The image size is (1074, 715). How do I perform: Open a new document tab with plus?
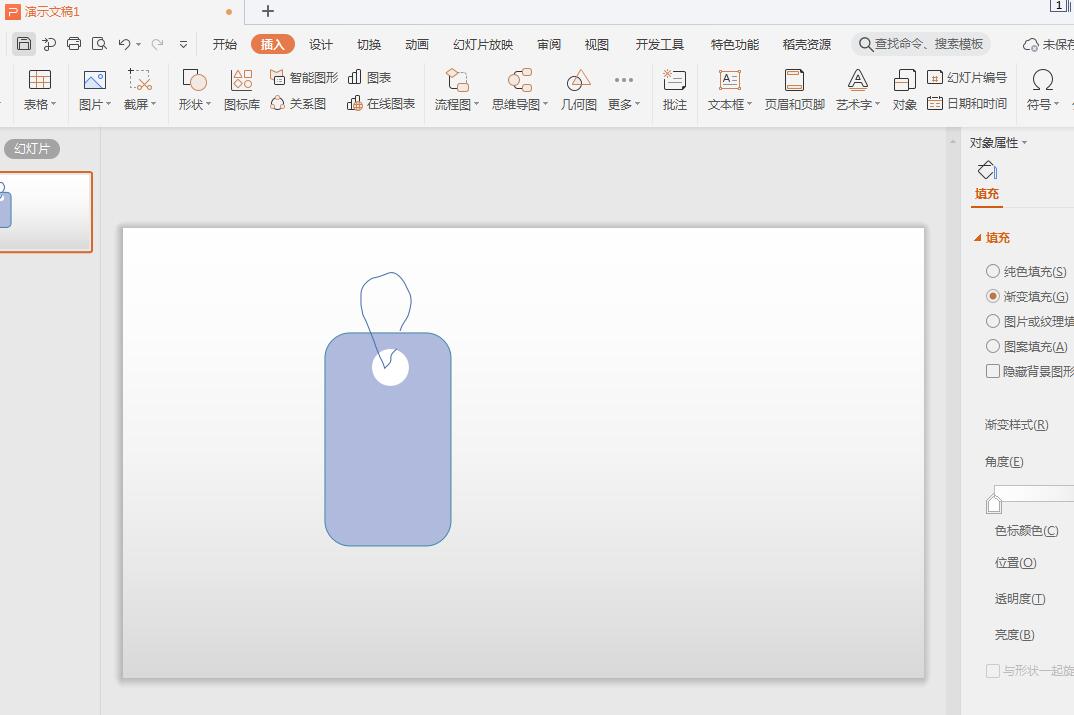coord(268,11)
